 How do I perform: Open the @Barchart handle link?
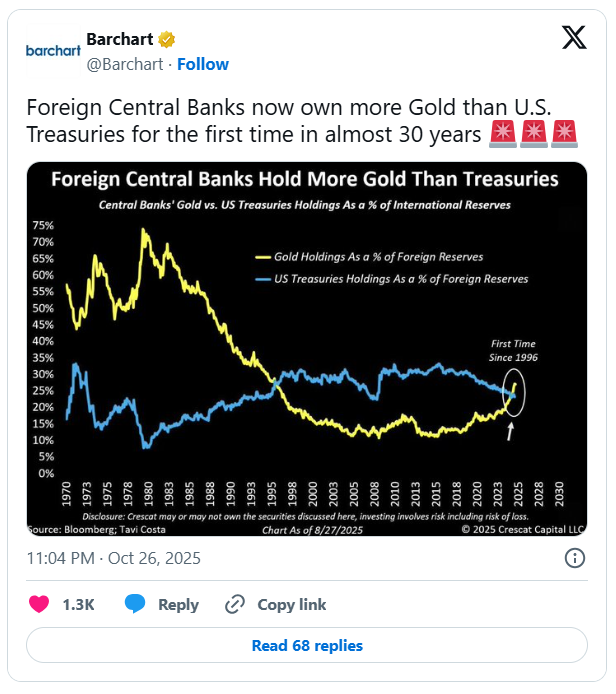(x=124, y=64)
